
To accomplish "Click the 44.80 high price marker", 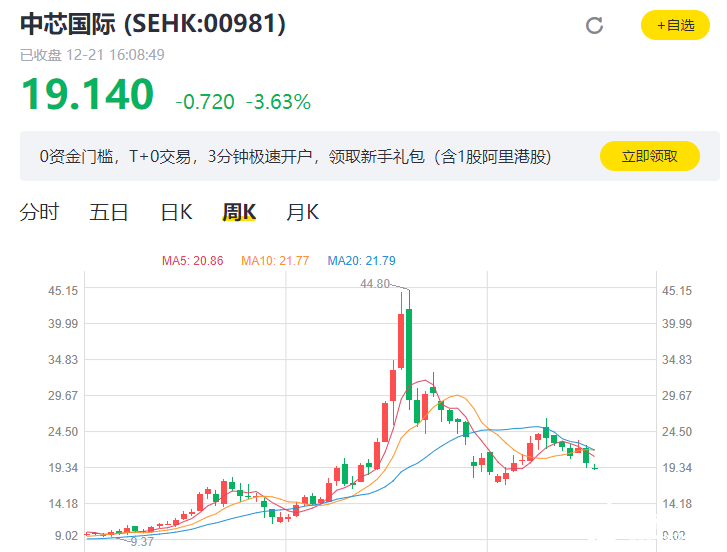I will point(375,284).
